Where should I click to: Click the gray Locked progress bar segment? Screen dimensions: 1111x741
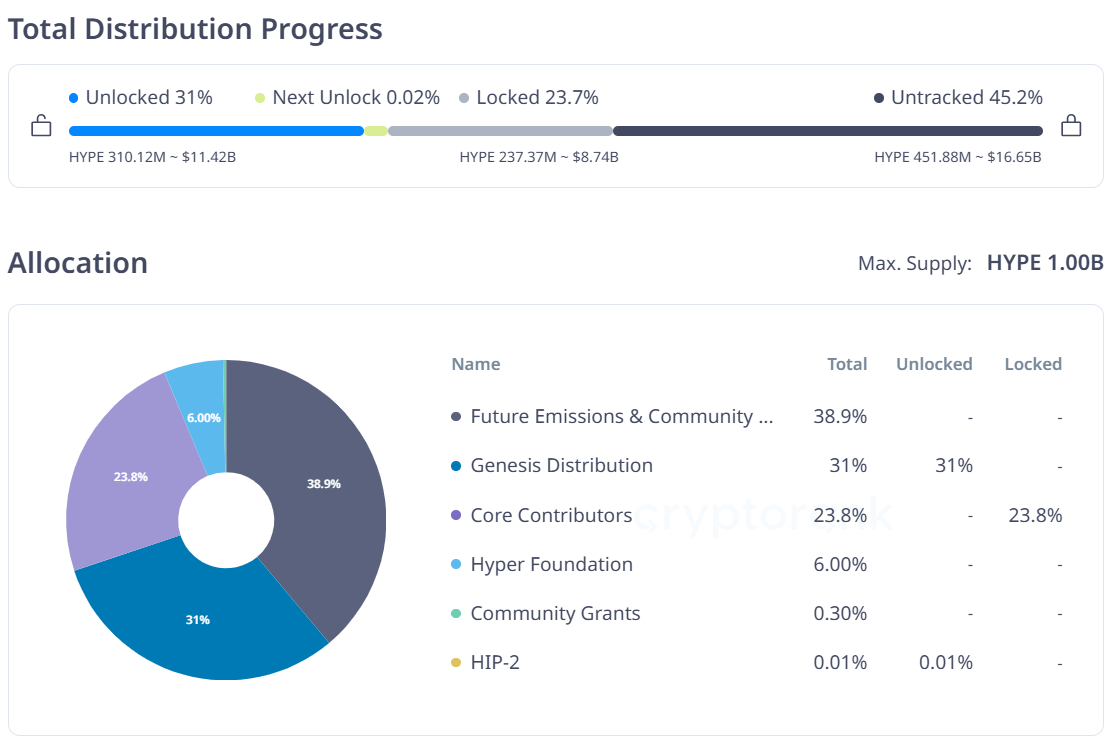pyautogui.click(x=500, y=131)
